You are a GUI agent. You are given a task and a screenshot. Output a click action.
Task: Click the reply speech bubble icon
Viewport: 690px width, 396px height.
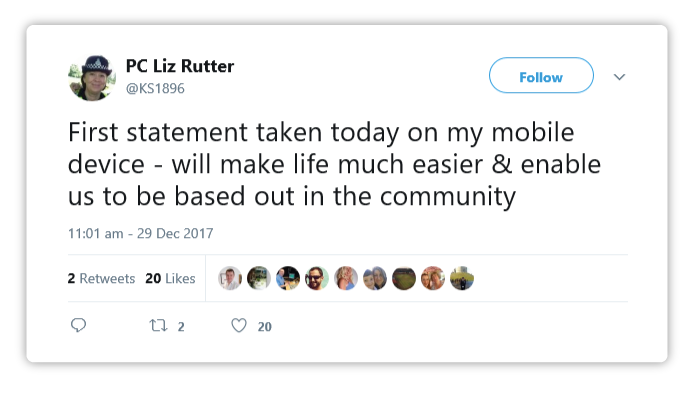(x=78, y=325)
